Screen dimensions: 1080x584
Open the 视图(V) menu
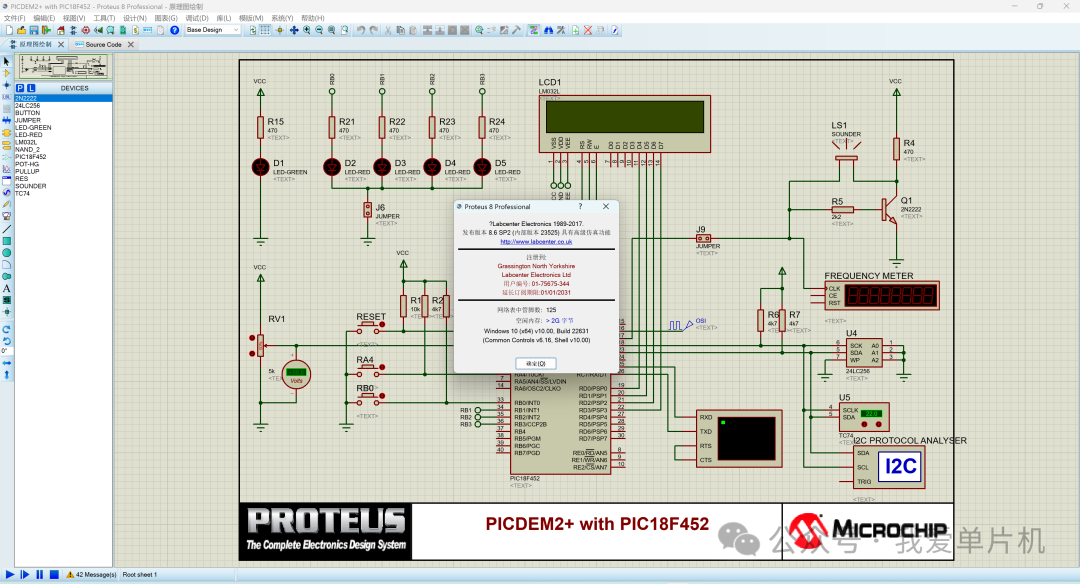coord(74,18)
